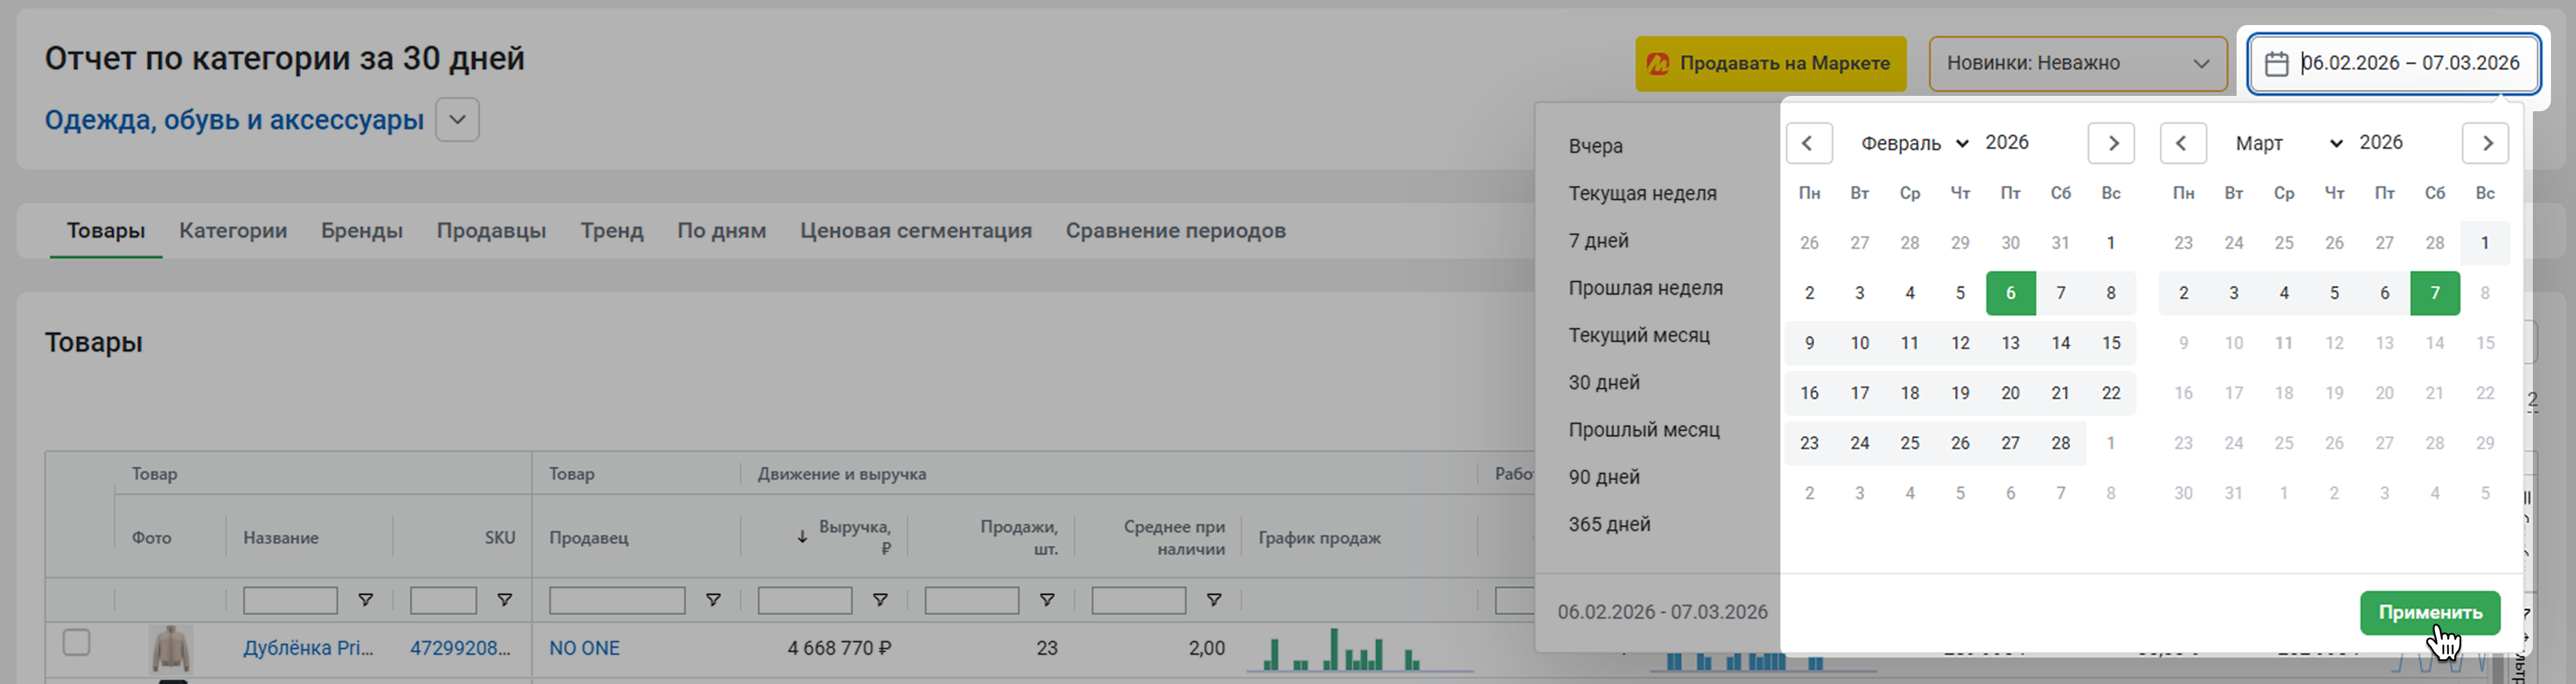
Task: Click the filter icon for Продавец column
Action: 713,600
